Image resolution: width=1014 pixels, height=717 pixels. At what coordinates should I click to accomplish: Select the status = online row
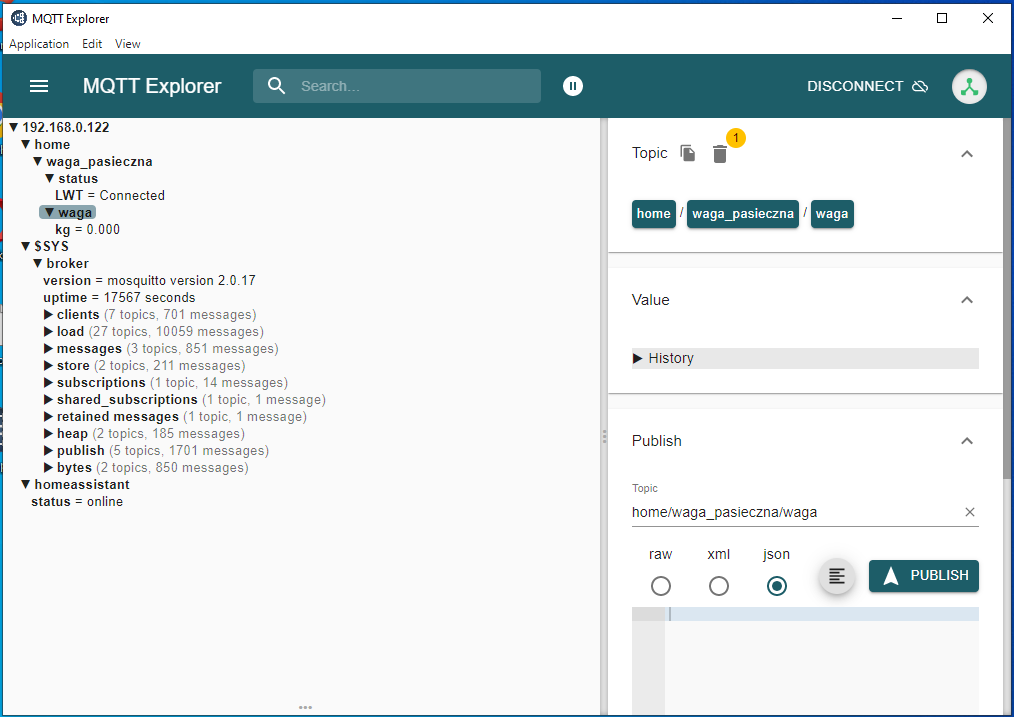(x=77, y=502)
